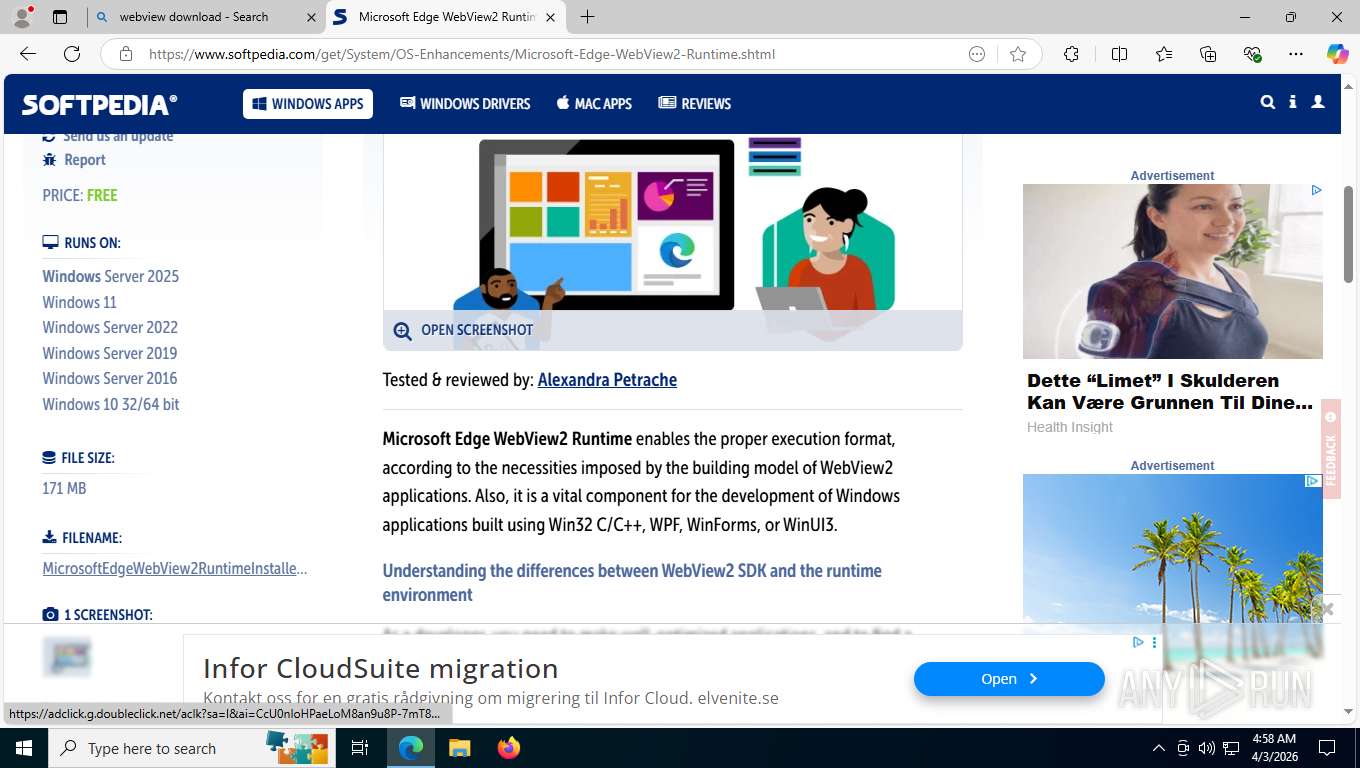Click the reader feedback smiley icon in address bar
This screenshot has width=1360, height=768.
tap(977, 54)
